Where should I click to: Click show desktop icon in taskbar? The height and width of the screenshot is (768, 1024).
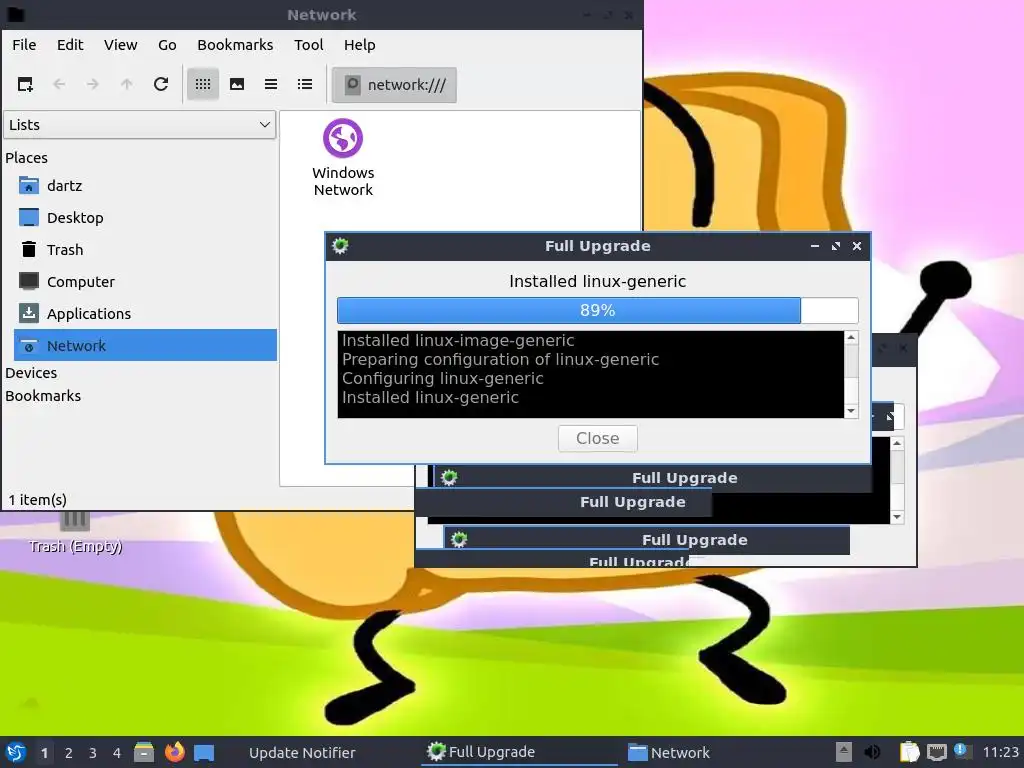(x=204, y=752)
